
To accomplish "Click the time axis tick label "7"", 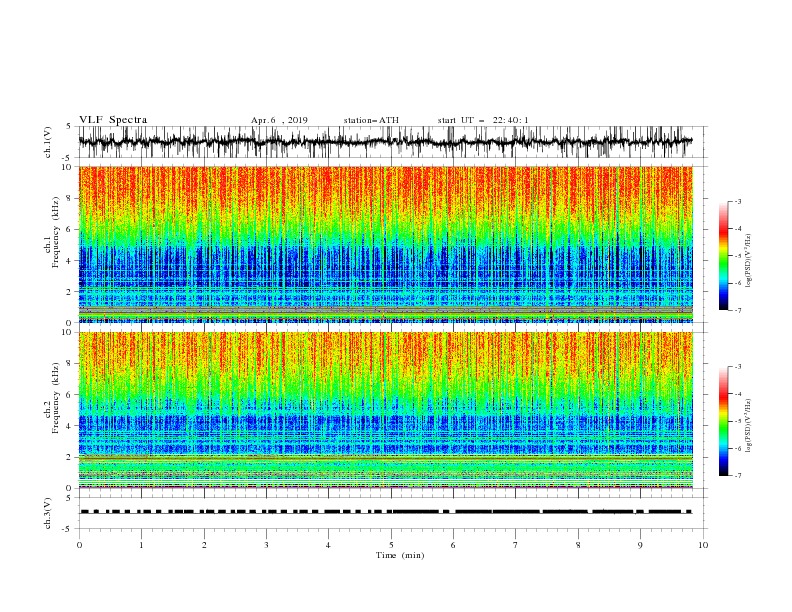I will tap(516, 545).
